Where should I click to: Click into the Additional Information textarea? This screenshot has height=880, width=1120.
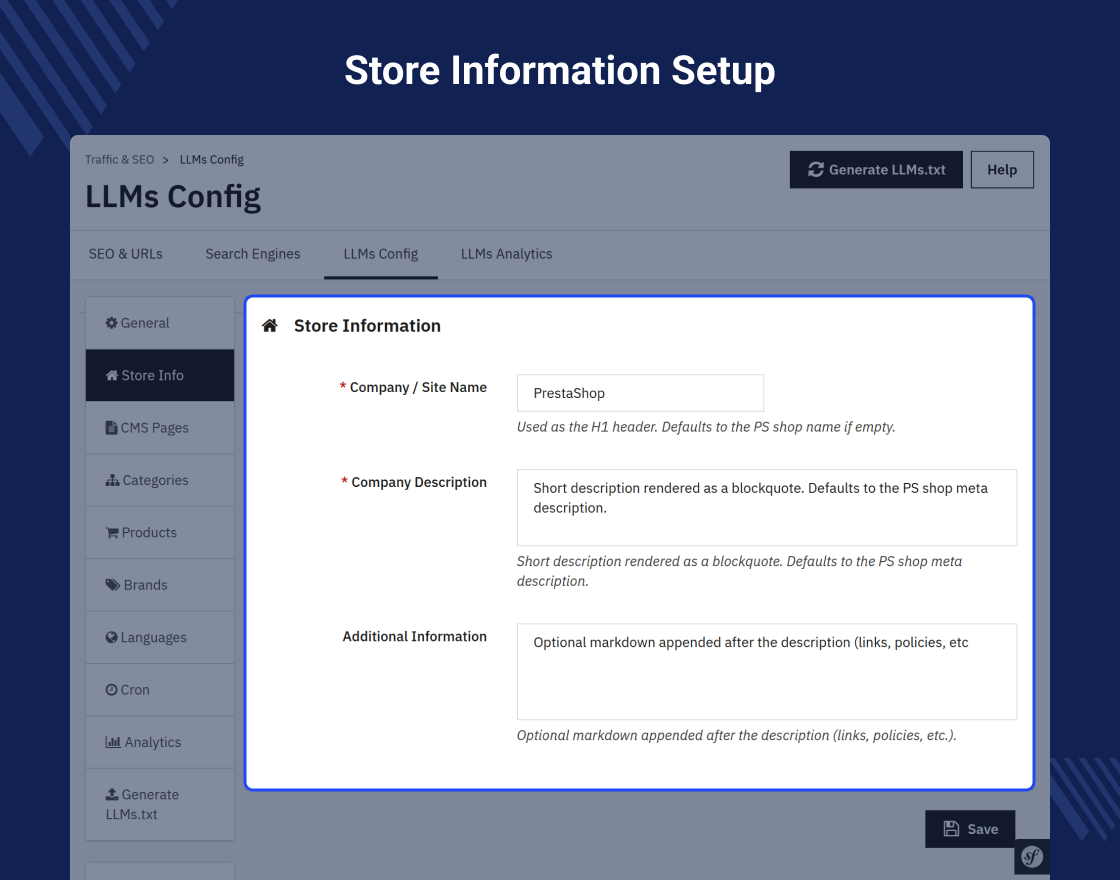pos(766,671)
